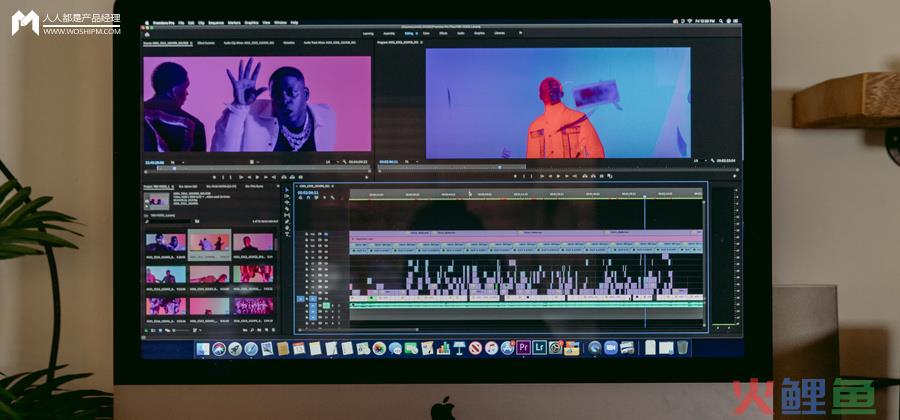The width and height of the screenshot is (900, 420).
Task: Open Sort Icons menu in Project panel
Action: coord(195,330)
